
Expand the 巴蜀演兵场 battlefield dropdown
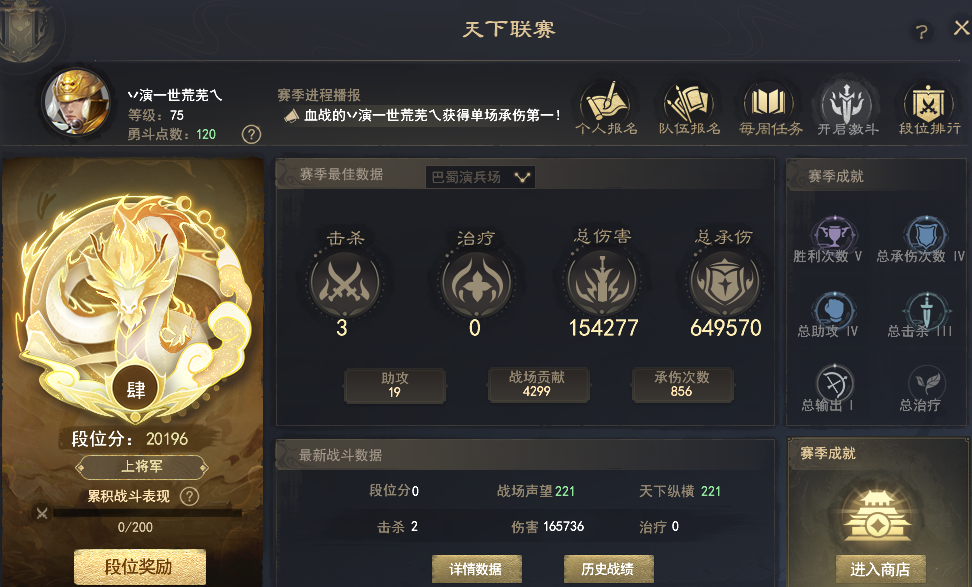point(480,177)
